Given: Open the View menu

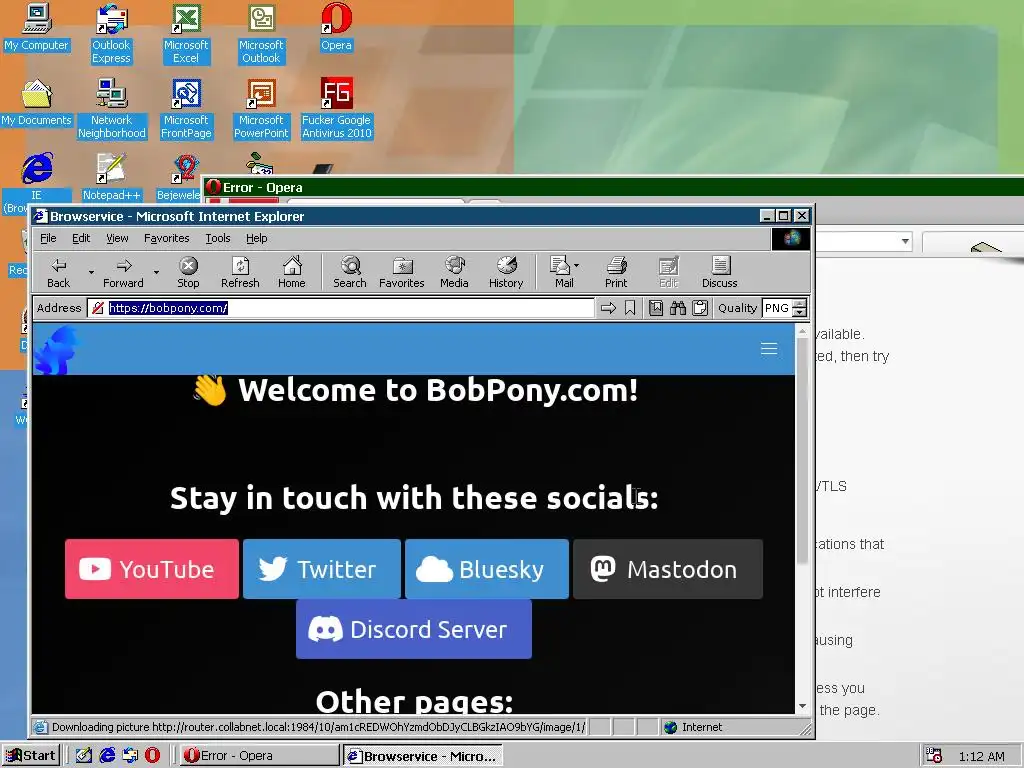Looking at the screenshot, I should click(x=118, y=238).
